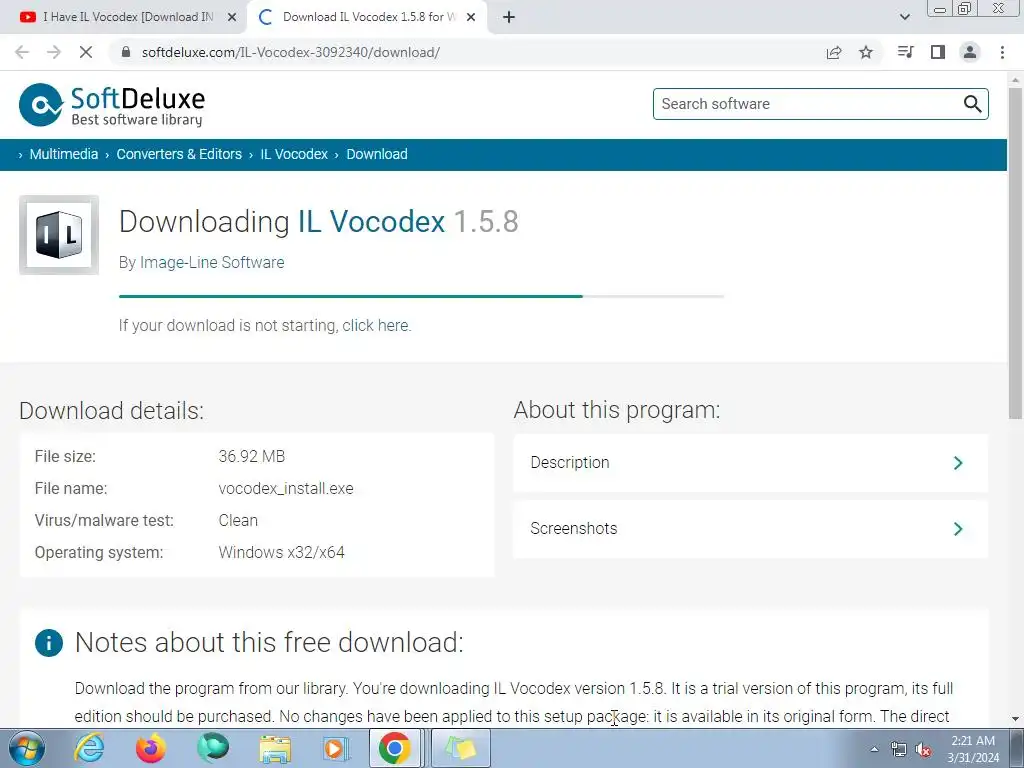Select the file name vocodex_install.exe
Image resolution: width=1024 pixels, height=768 pixels.
click(286, 488)
